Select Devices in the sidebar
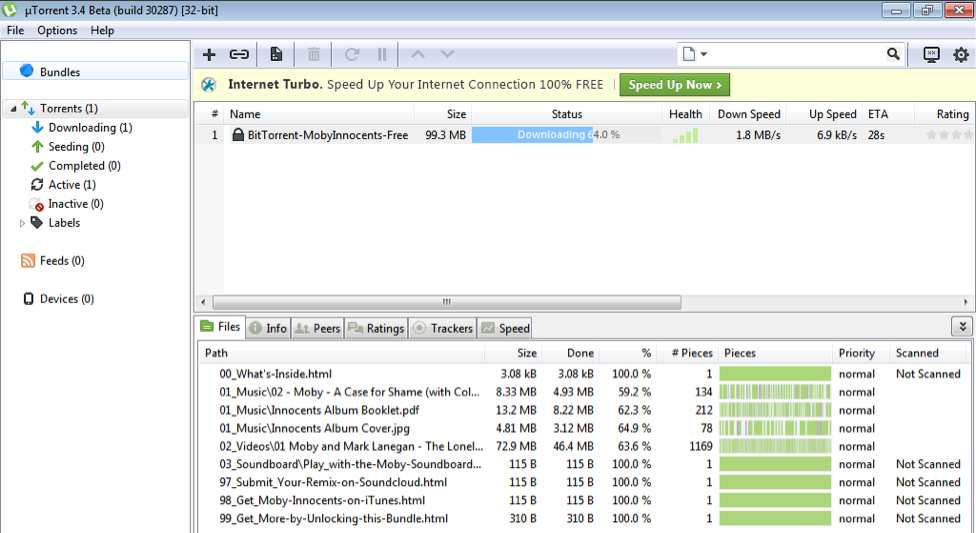The image size is (976, 533). [x=65, y=299]
